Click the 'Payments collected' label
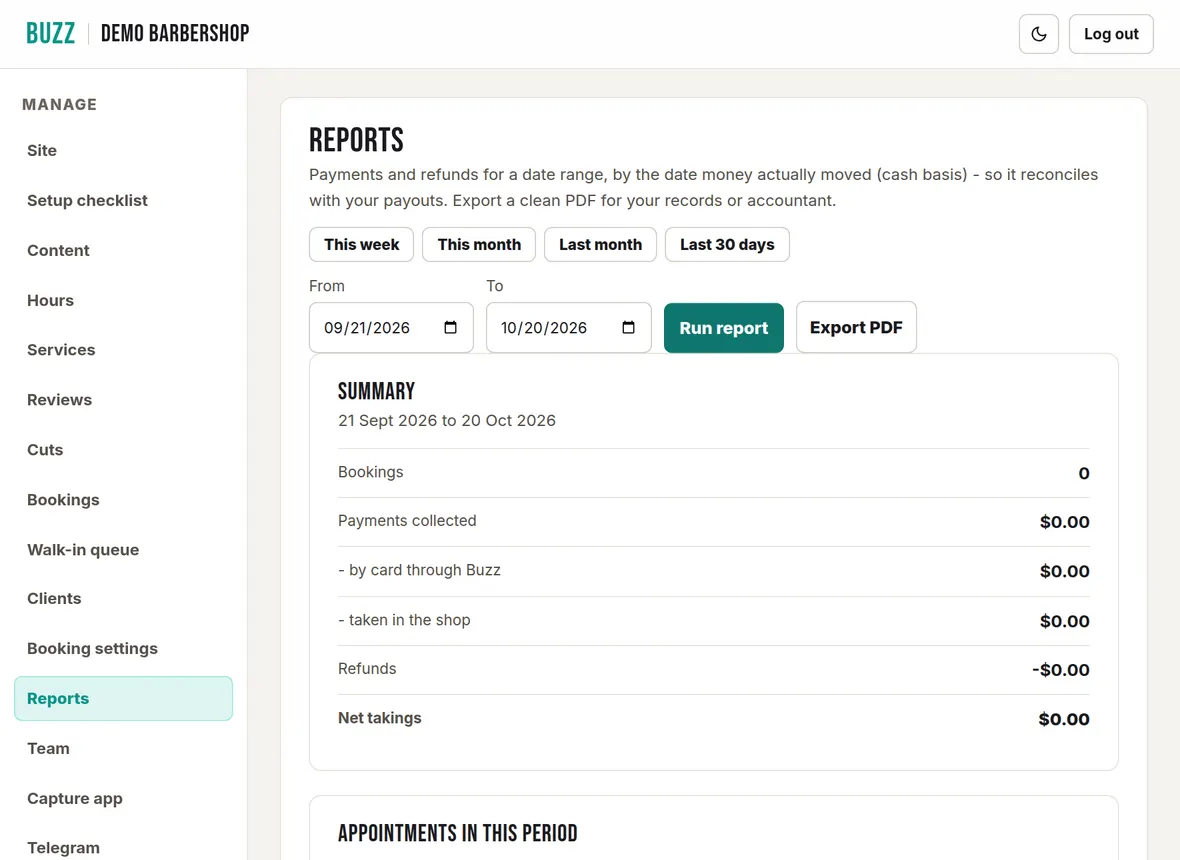Screen dimensions: 1180x860 click(407, 521)
